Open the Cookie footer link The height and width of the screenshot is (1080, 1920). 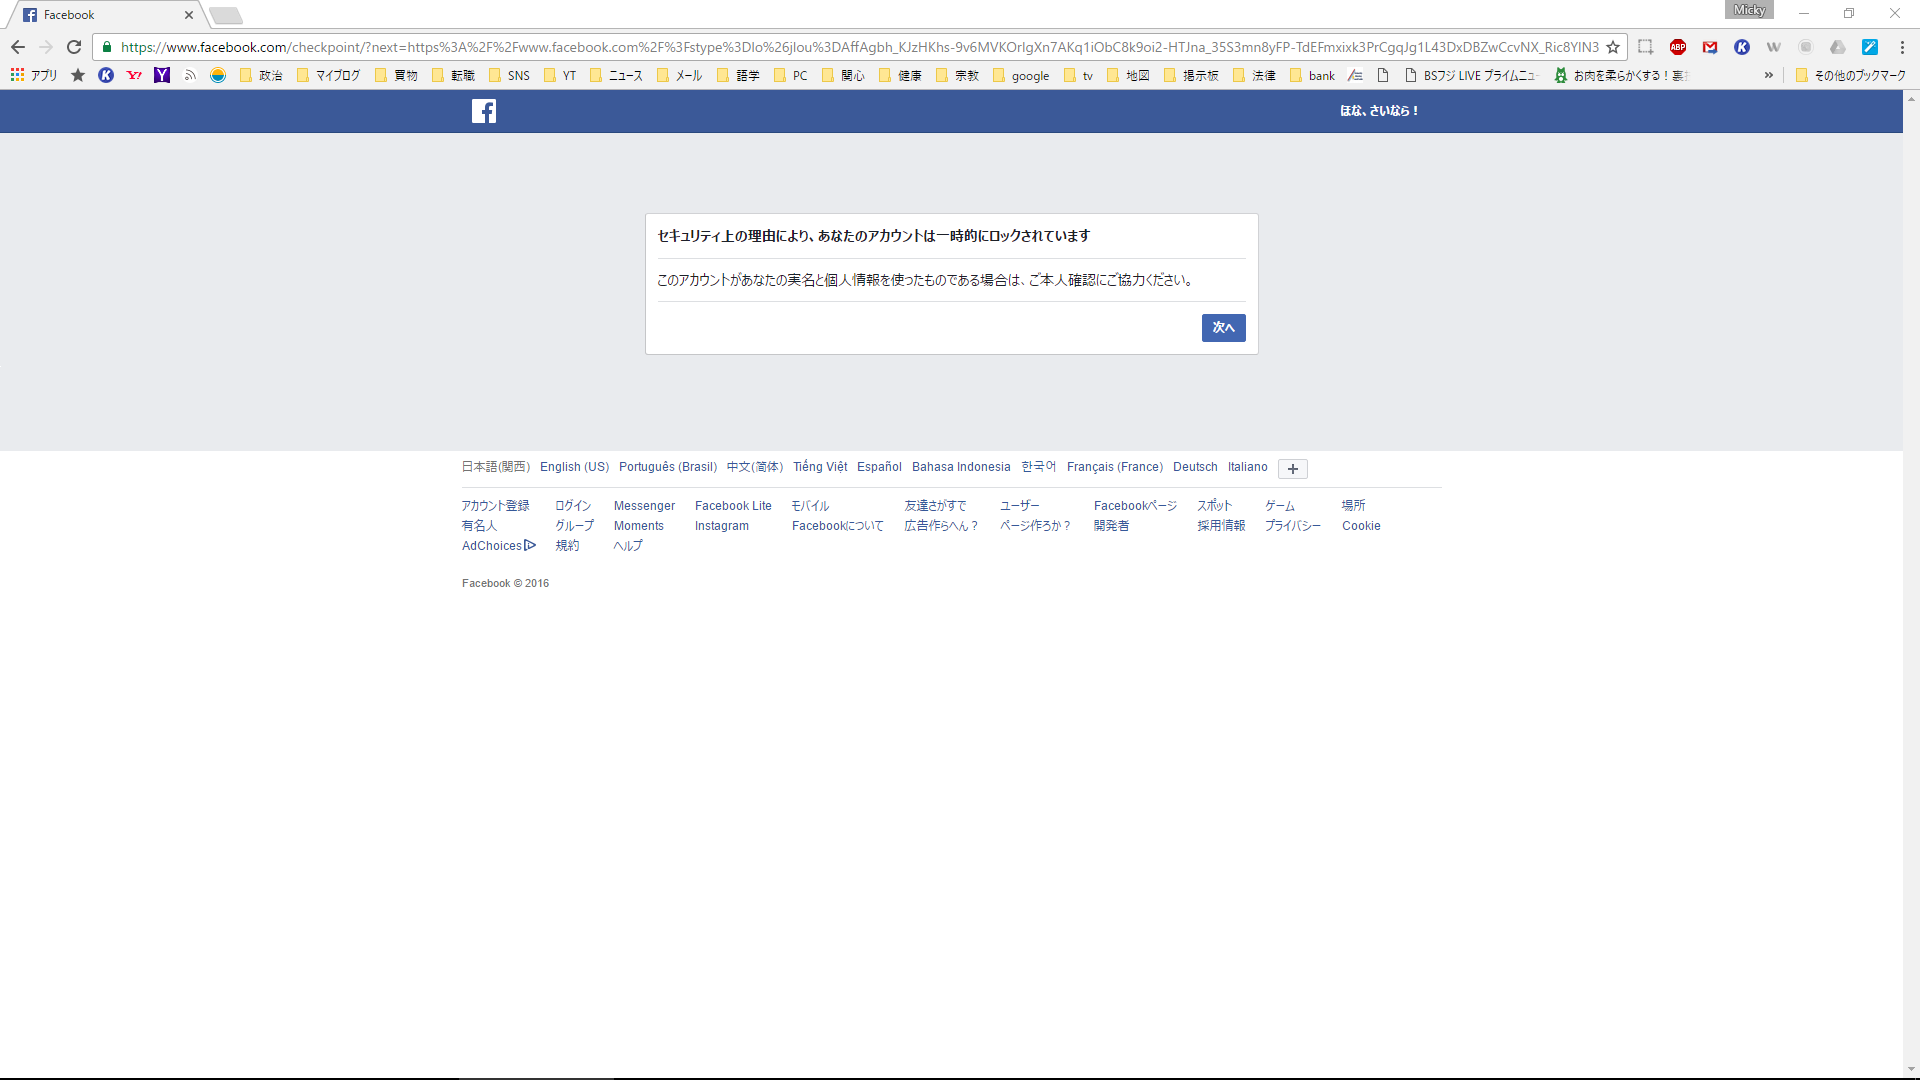(x=1361, y=526)
